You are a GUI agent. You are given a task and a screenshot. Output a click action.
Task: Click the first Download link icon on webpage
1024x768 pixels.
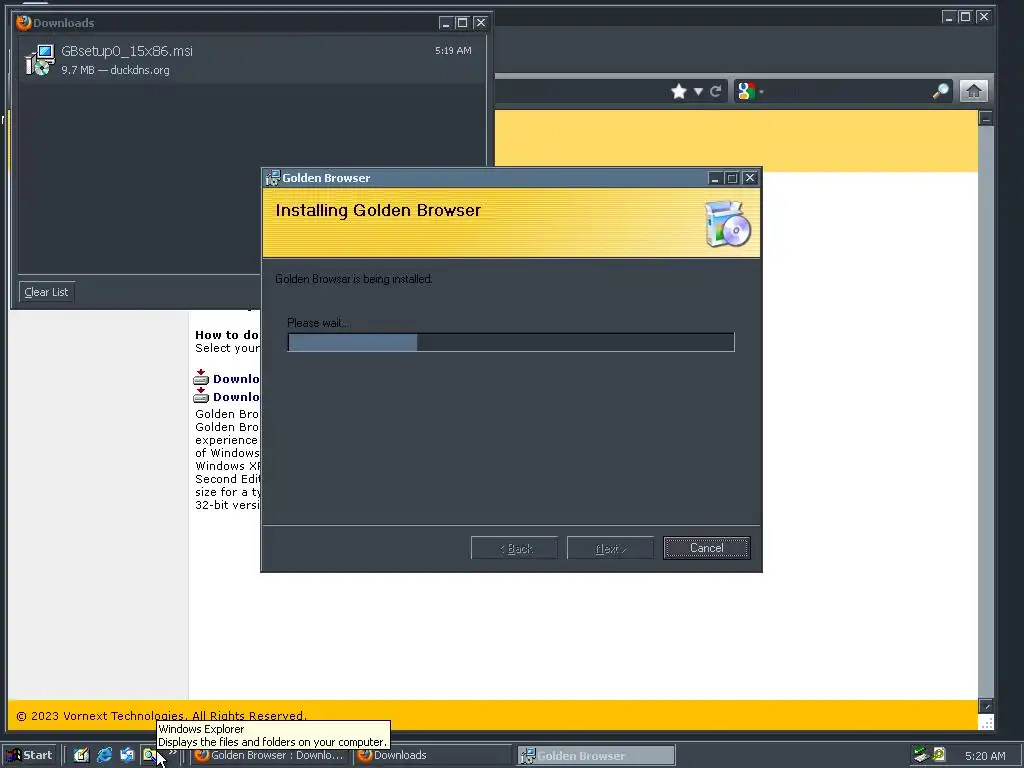tap(201, 377)
